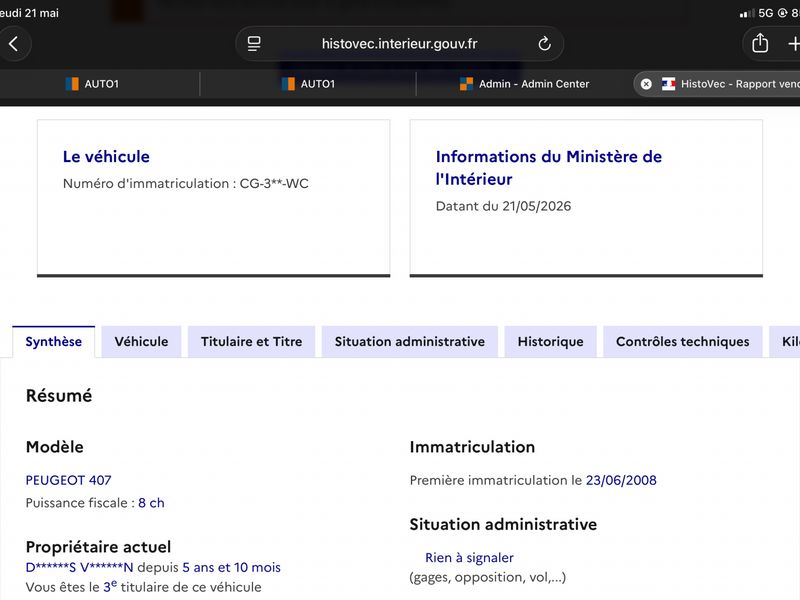The height and width of the screenshot is (600, 800).
Task: Click the Informations du Ministère de l'Intérieur heading
Action: coord(548,168)
